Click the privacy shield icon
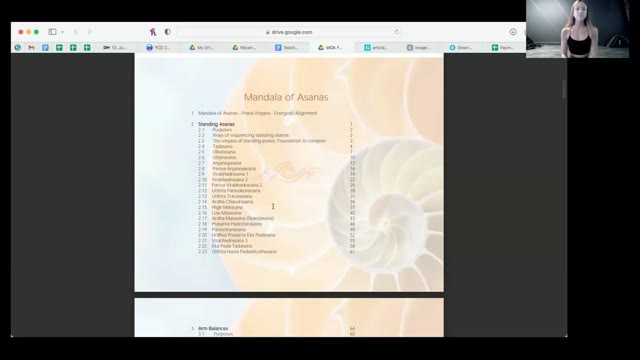This screenshot has width=640, height=360. tap(167, 32)
